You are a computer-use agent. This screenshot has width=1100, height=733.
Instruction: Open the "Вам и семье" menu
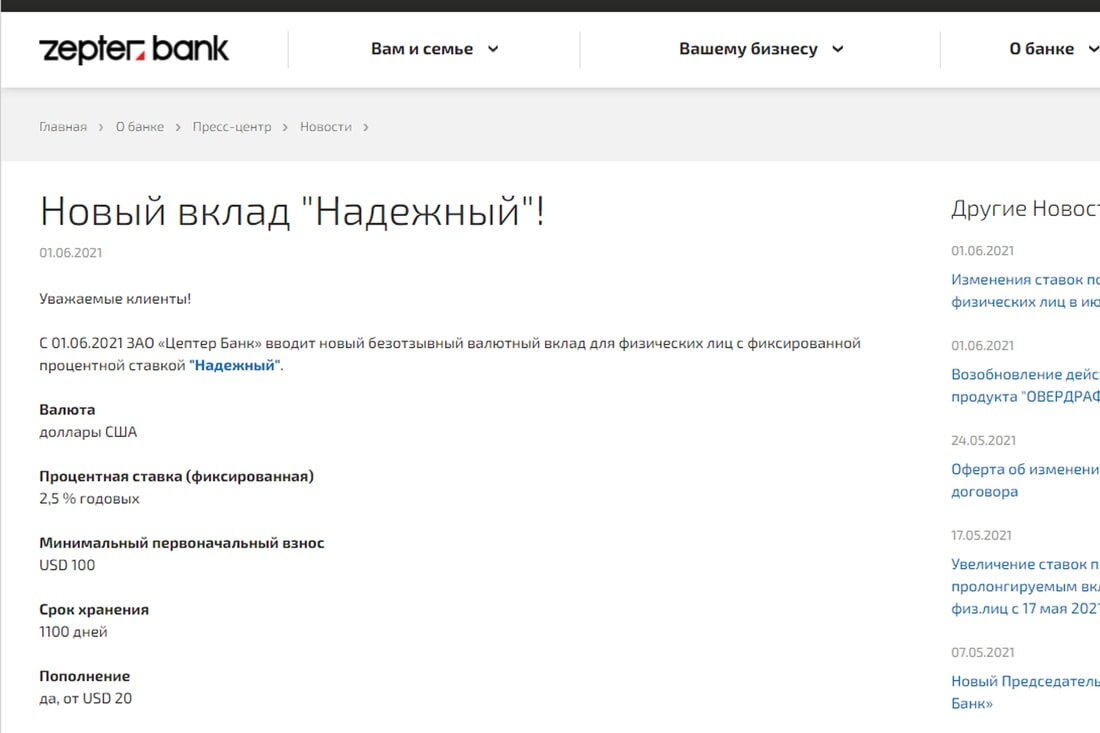(x=422, y=49)
